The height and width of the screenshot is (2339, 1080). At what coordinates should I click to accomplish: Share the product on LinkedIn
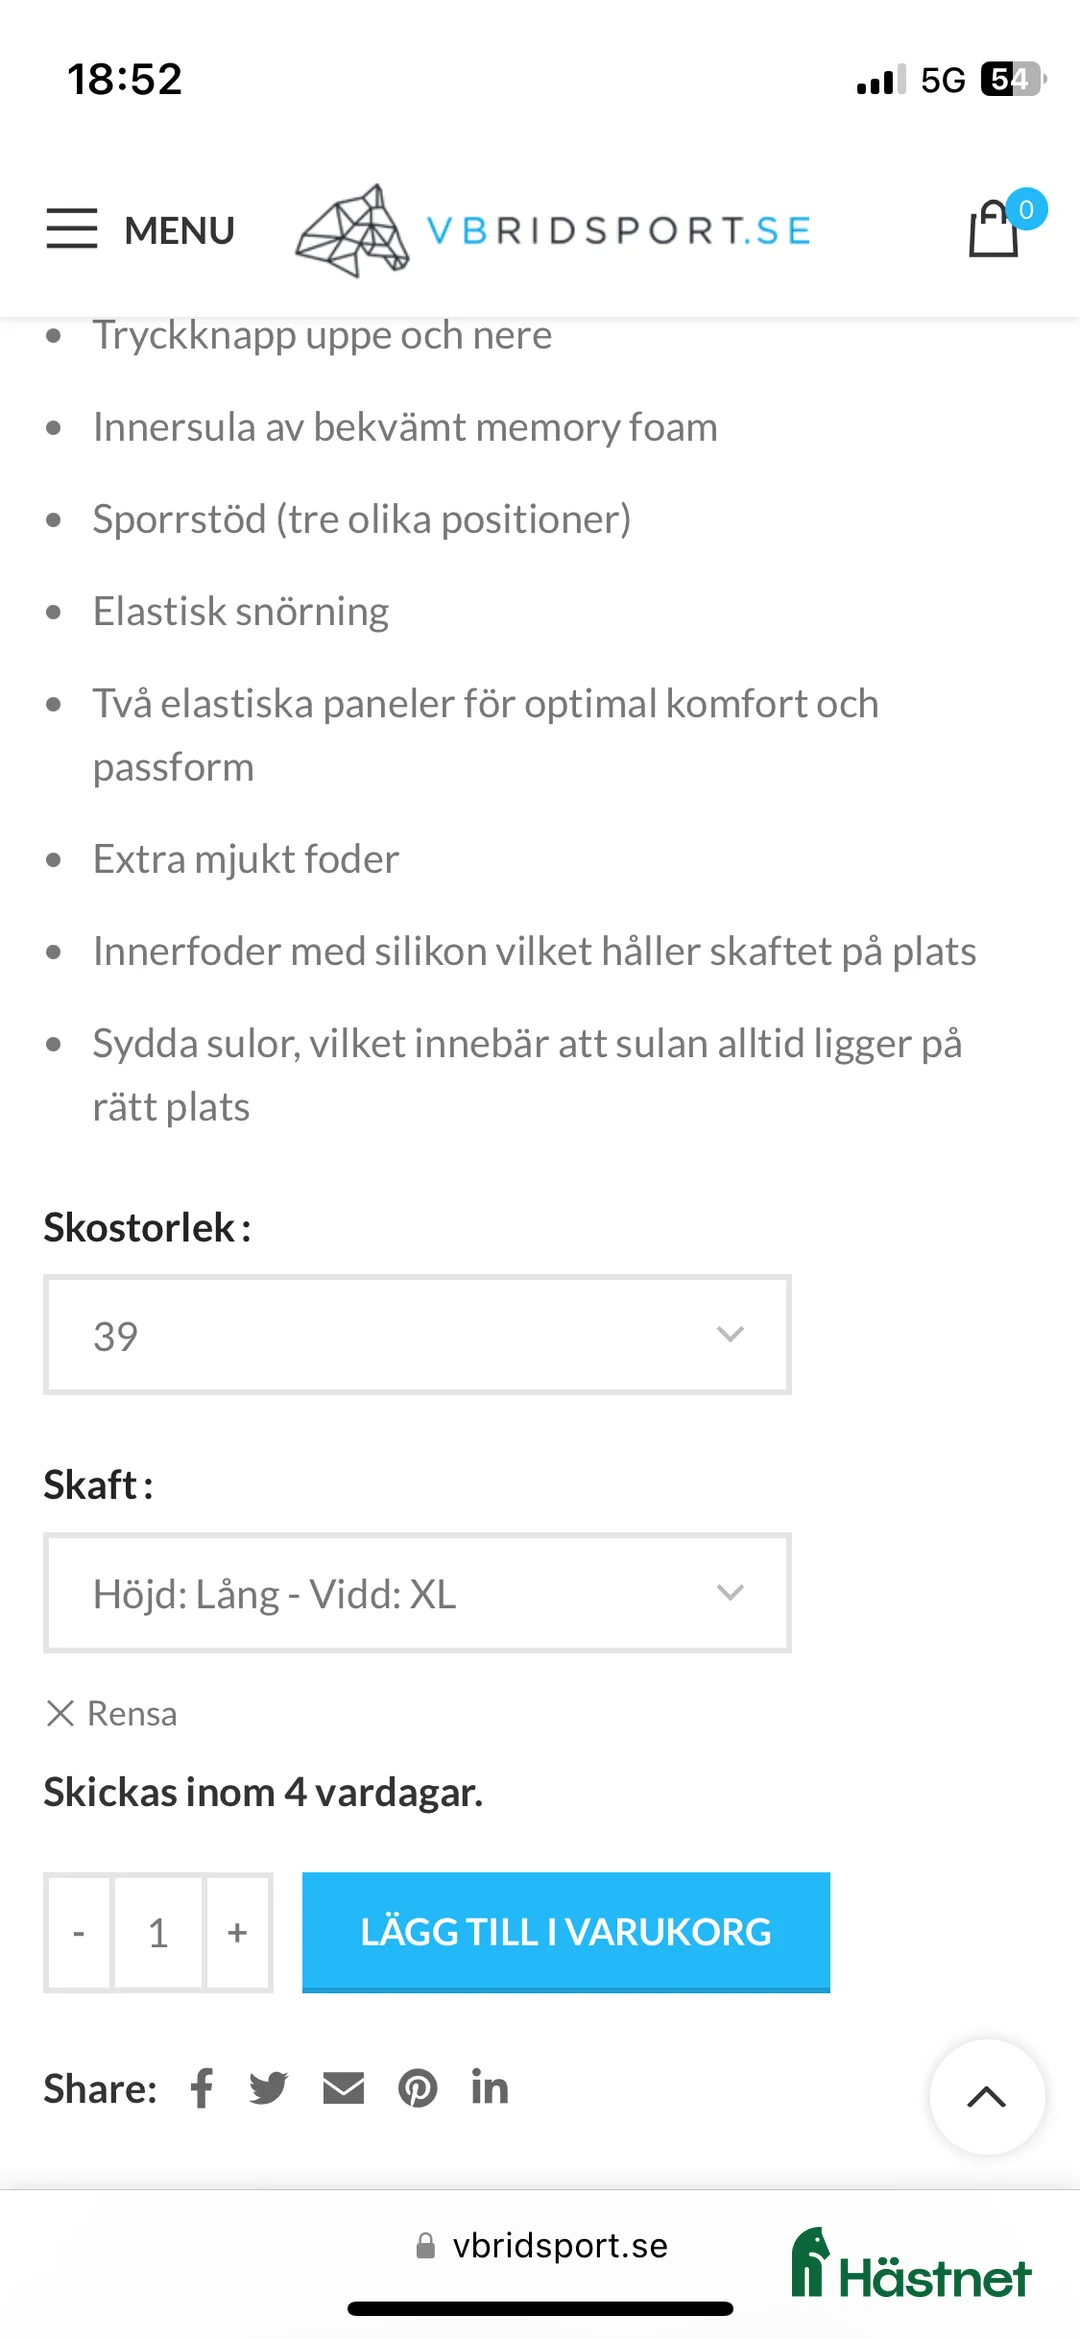490,2087
